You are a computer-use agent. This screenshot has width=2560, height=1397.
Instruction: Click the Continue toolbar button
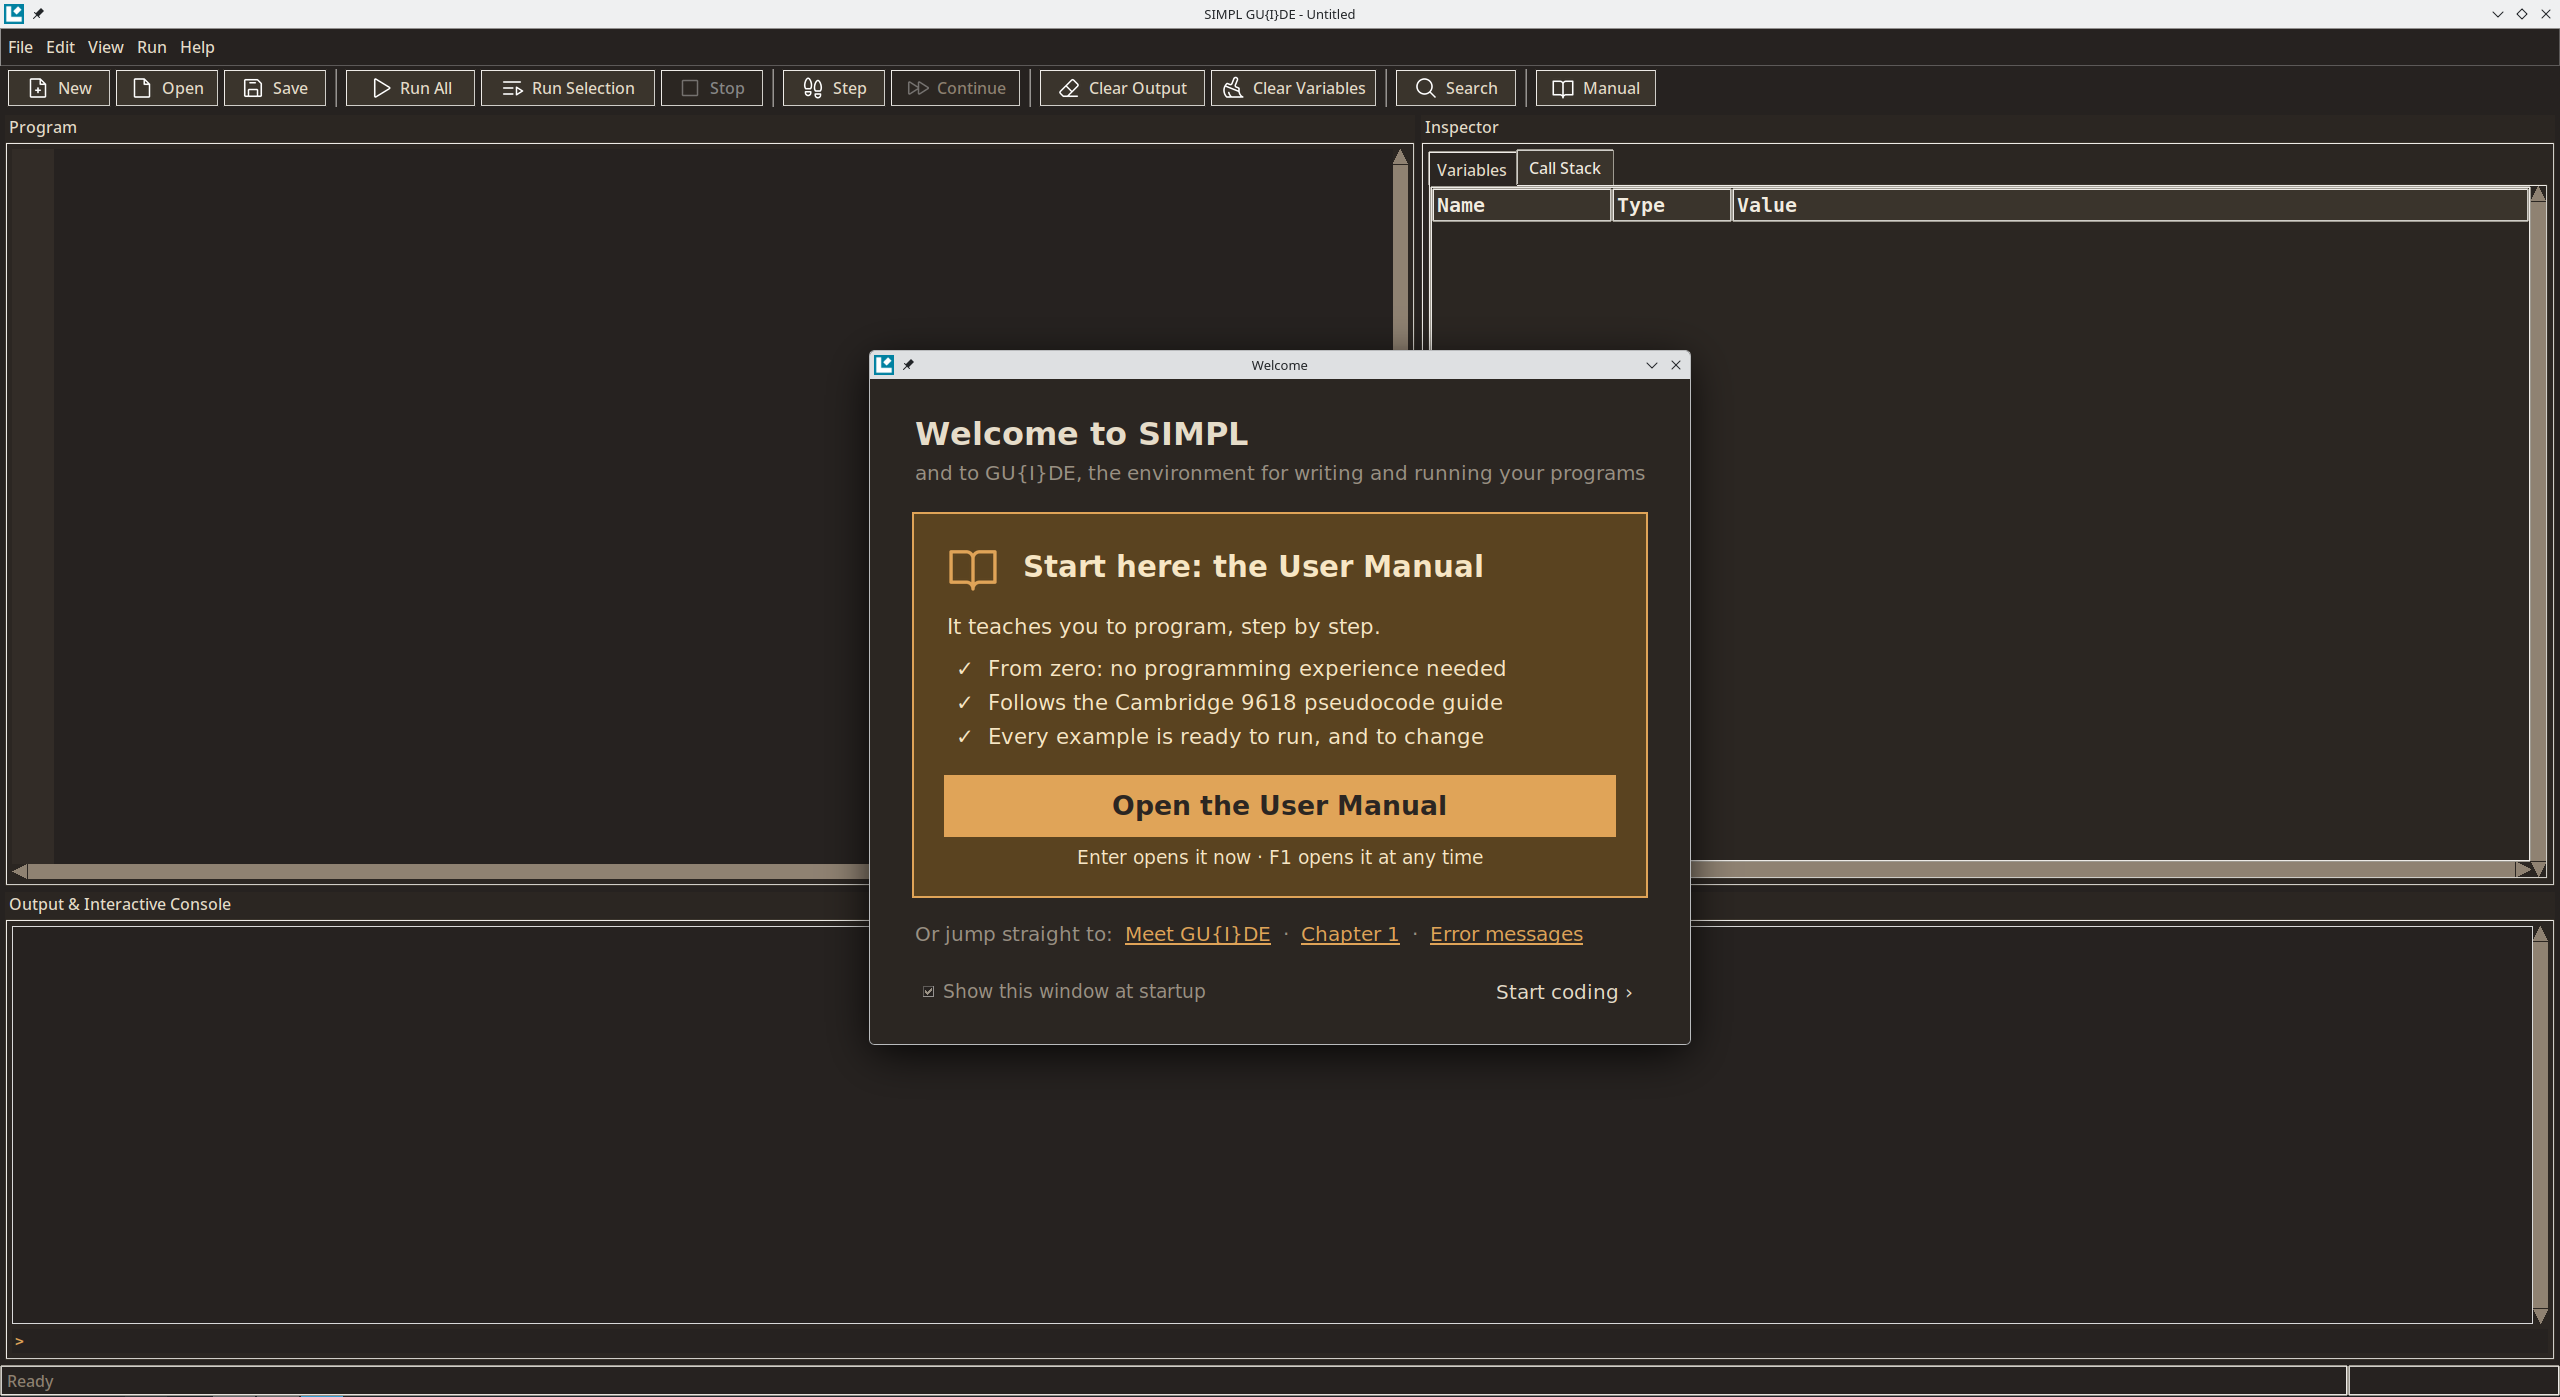tap(956, 88)
